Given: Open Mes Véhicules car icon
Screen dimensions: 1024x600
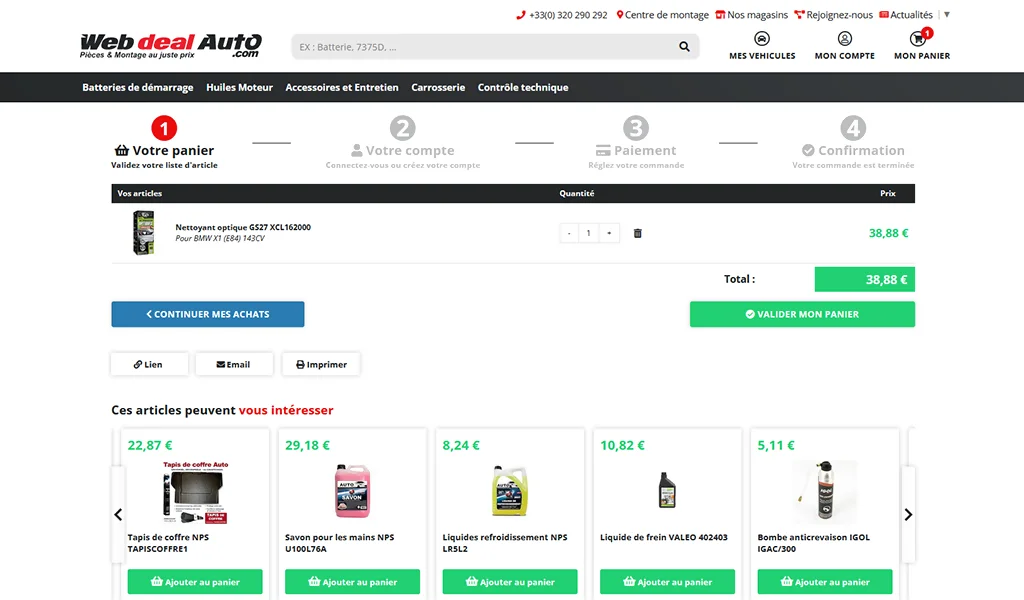Looking at the screenshot, I should coord(762,40).
